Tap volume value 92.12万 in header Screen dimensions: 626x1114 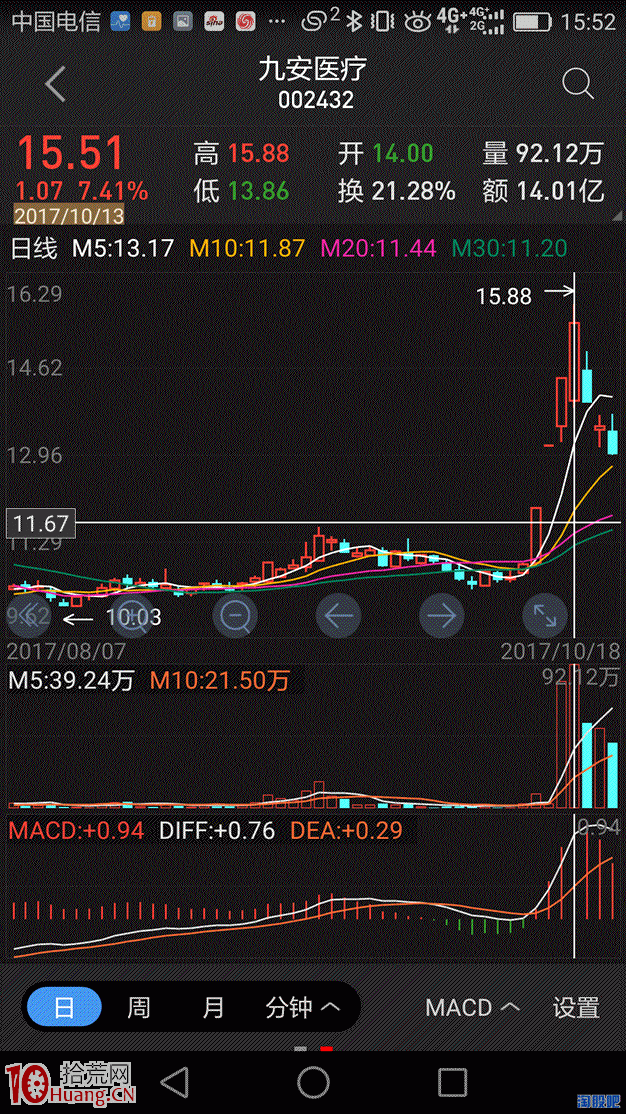[x=559, y=153]
